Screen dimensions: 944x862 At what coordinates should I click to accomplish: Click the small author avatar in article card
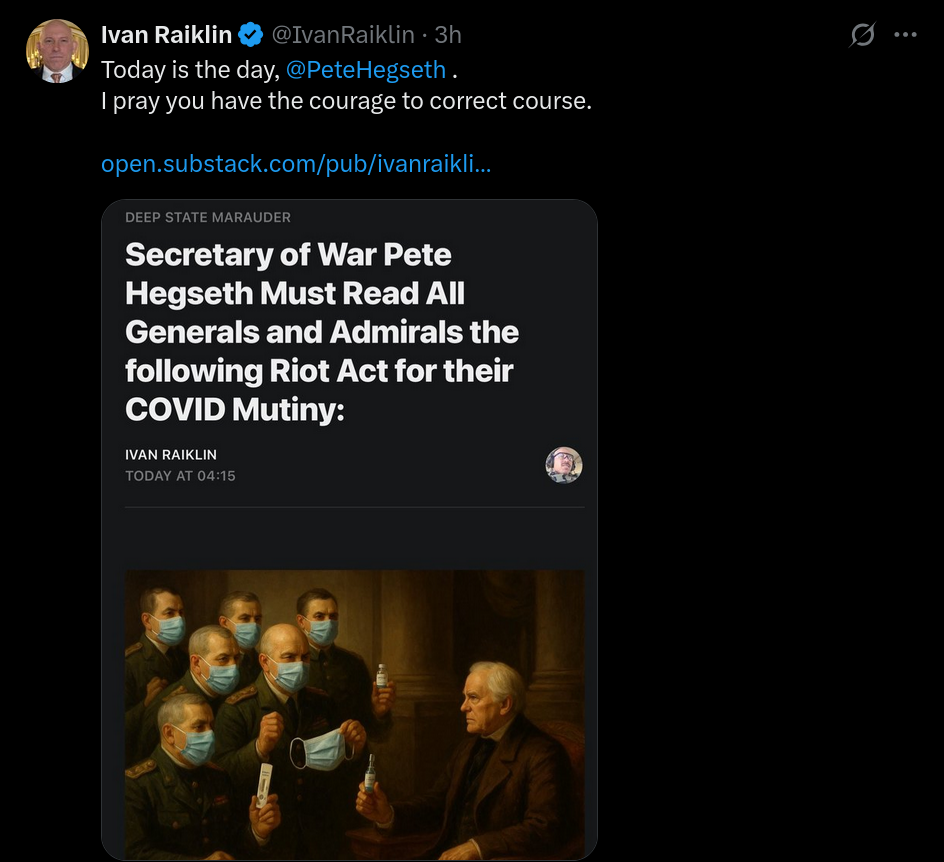pyautogui.click(x=564, y=465)
